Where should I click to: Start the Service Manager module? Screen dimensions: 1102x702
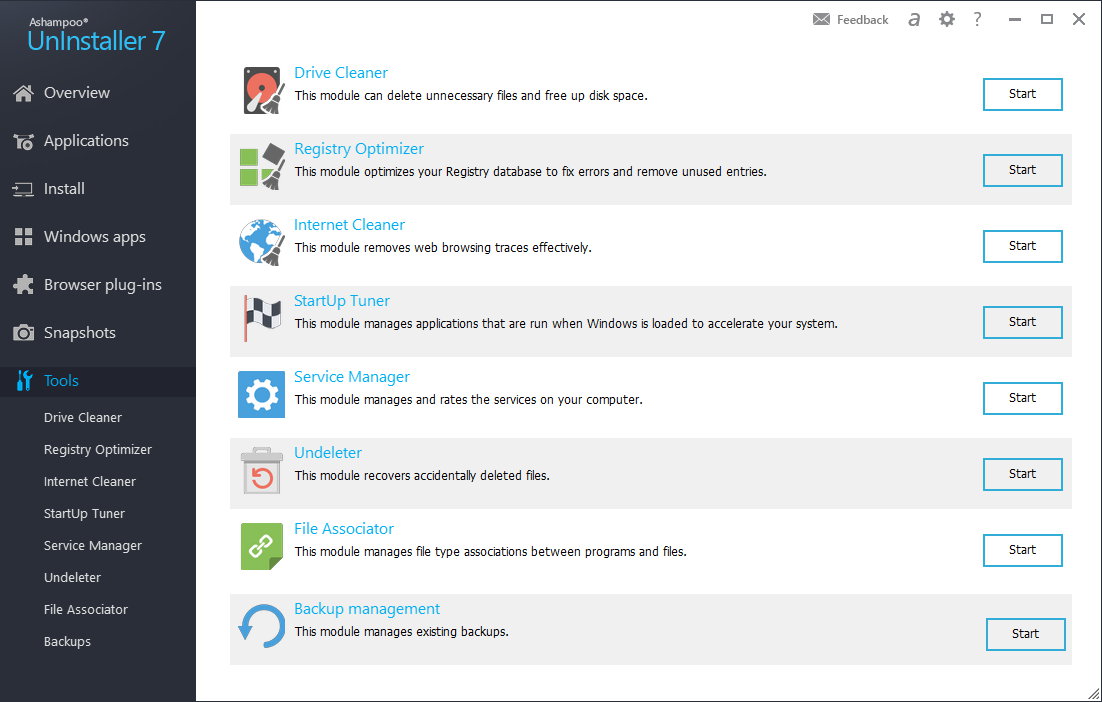(x=1022, y=398)
